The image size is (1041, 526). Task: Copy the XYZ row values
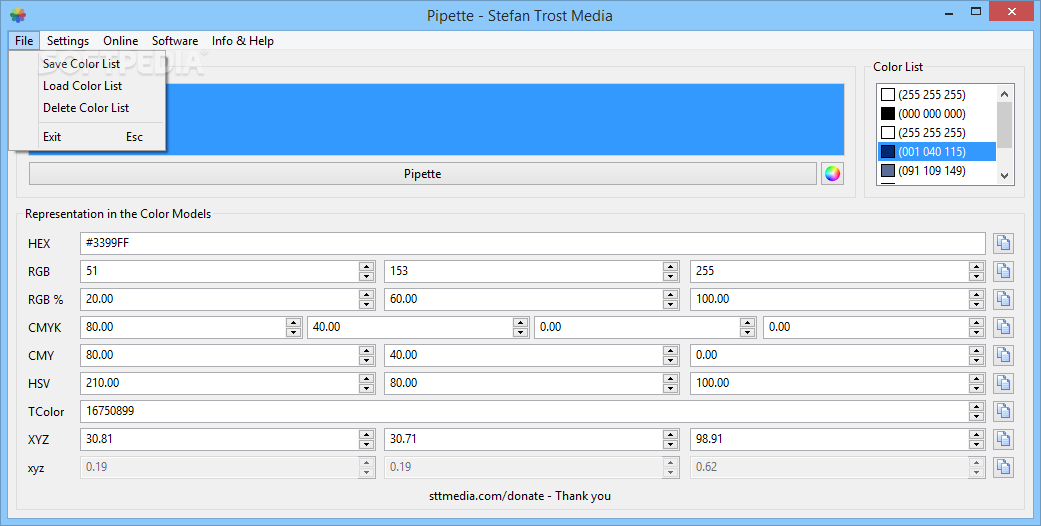click(x=1003, y=439)
